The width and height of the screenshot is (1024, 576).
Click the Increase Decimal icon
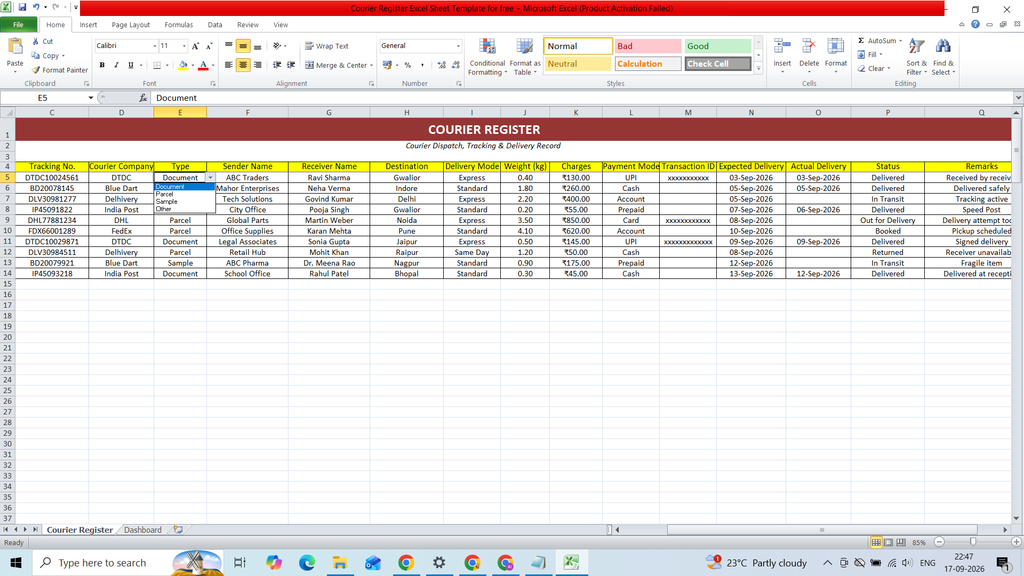point(441,65)
